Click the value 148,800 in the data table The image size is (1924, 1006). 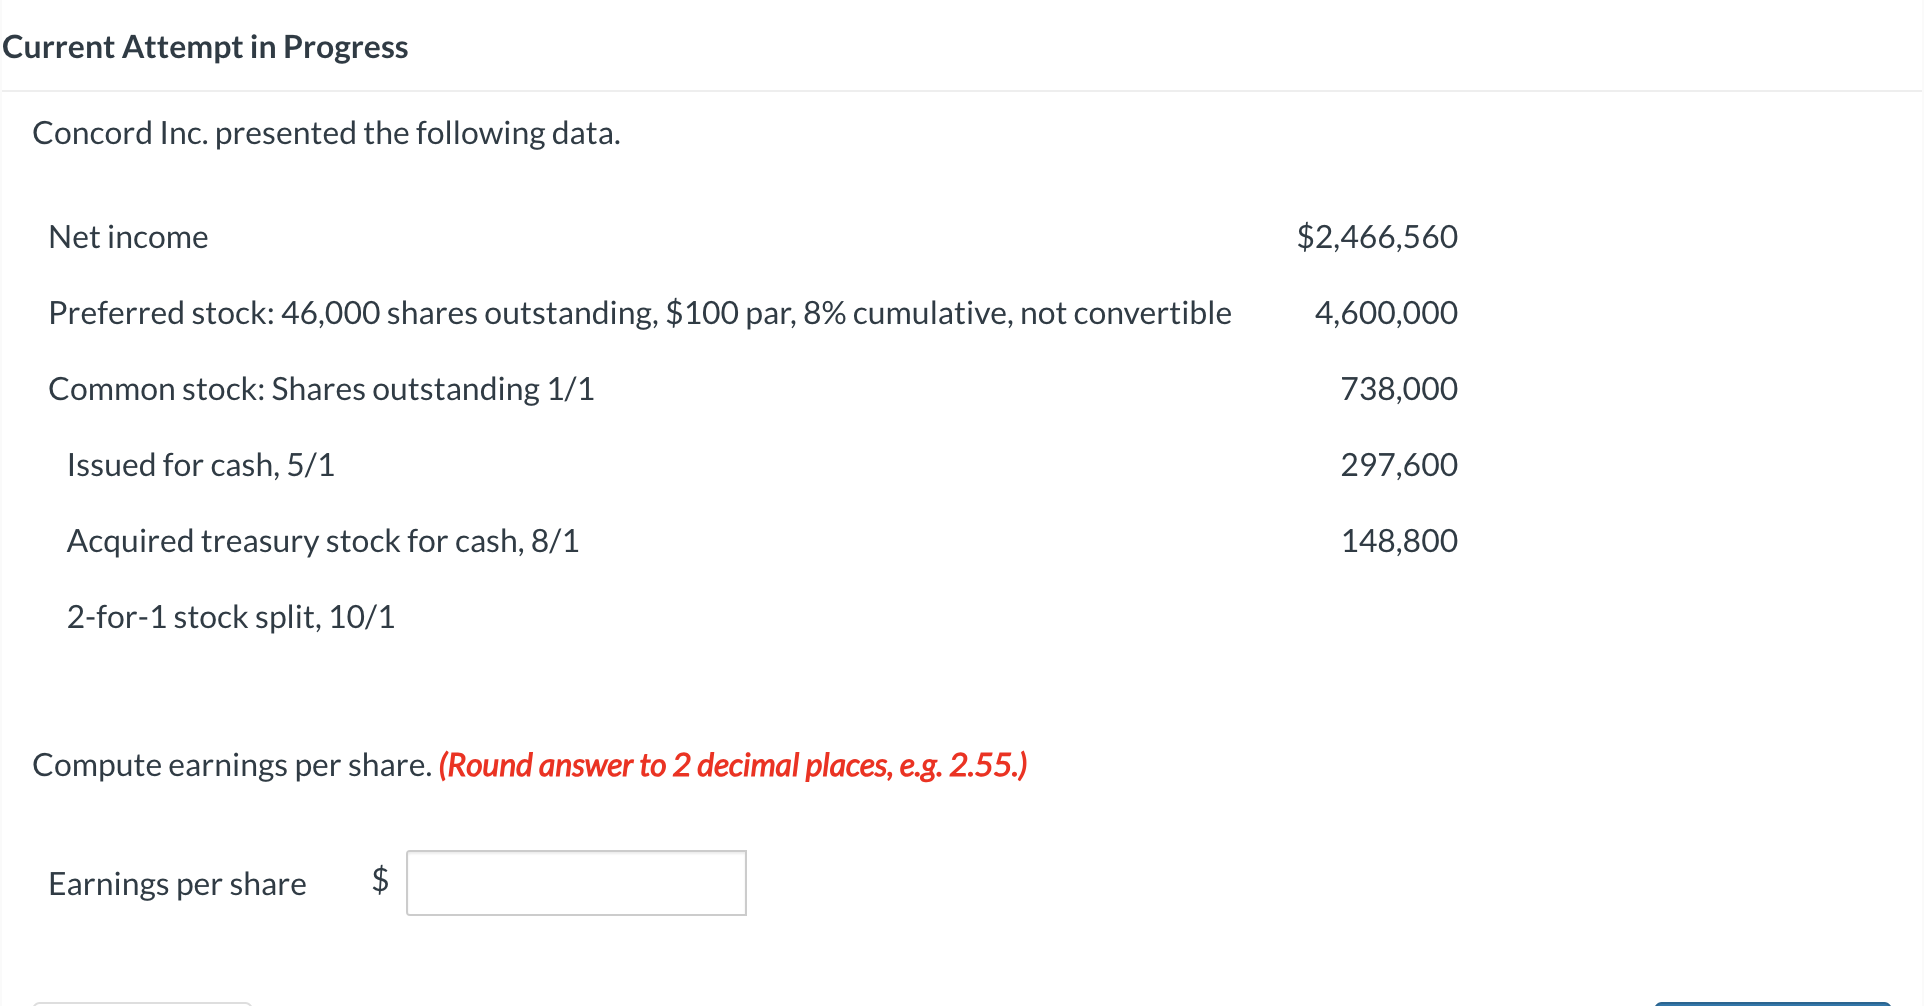(x=1399, y=540)
